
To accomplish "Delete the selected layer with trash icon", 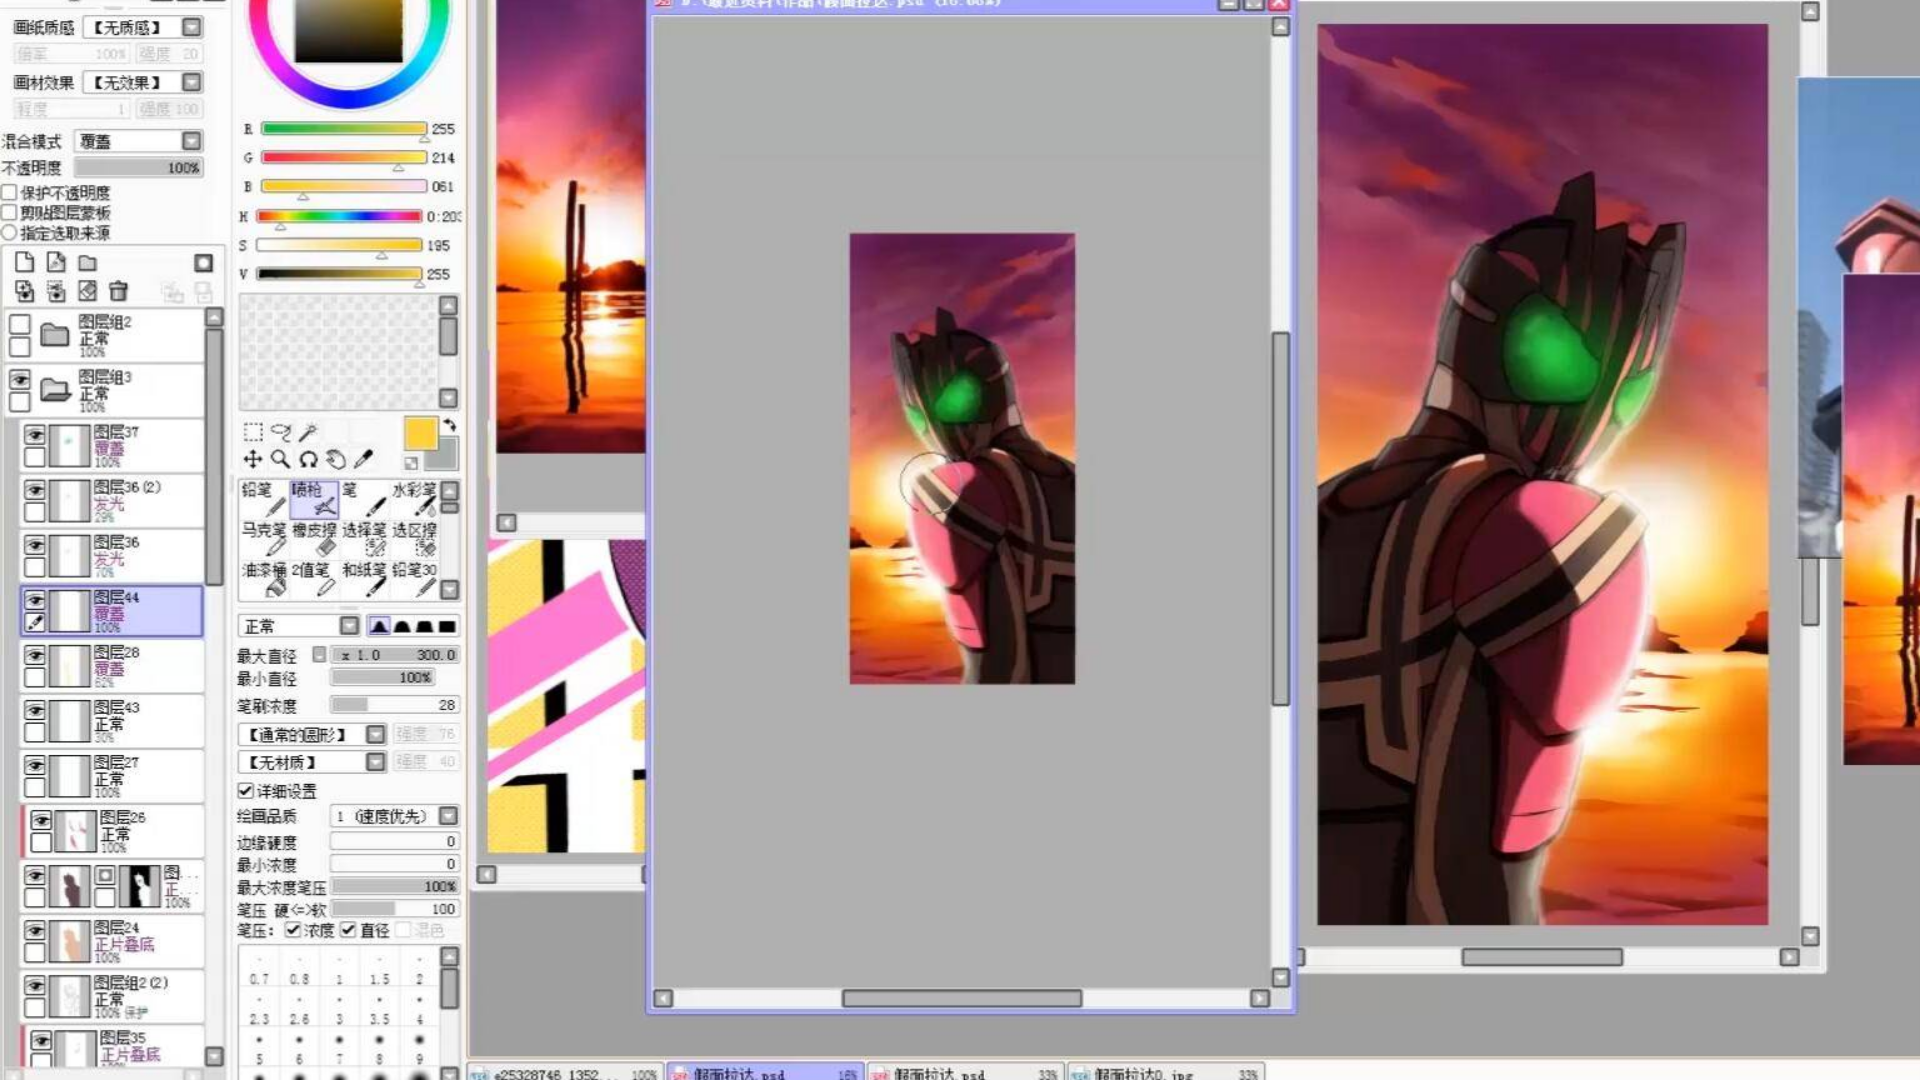I will point(118,291).
